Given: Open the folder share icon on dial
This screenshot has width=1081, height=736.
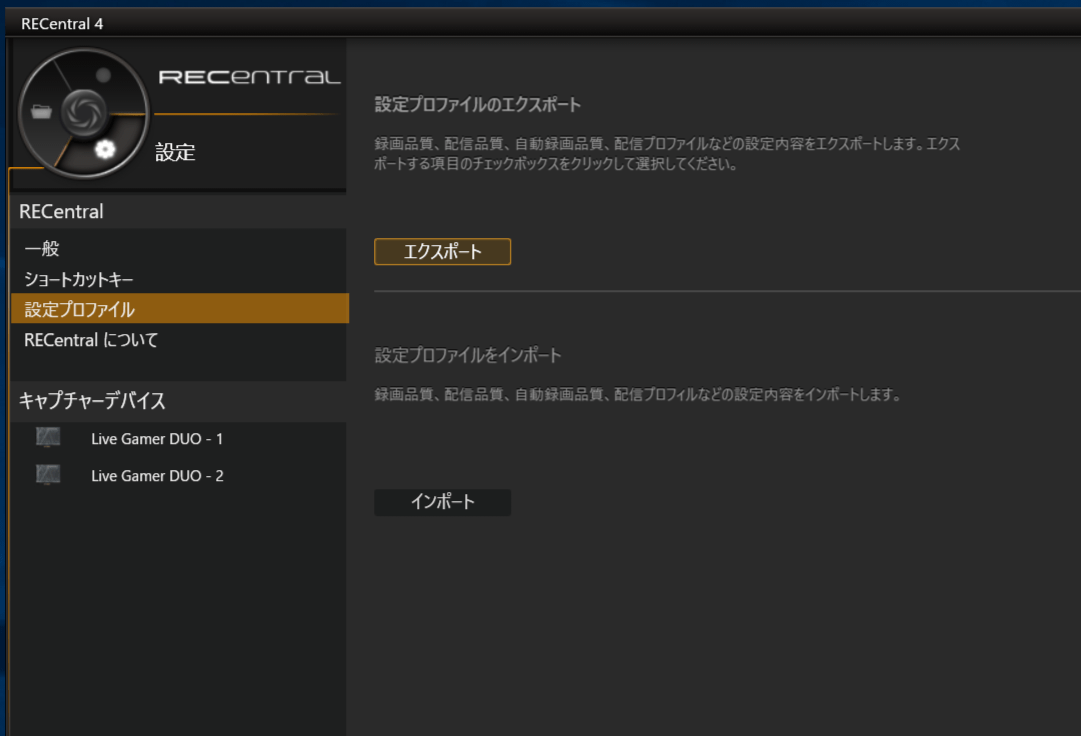Looking at the screenshot, I should (x=41, y=112).
